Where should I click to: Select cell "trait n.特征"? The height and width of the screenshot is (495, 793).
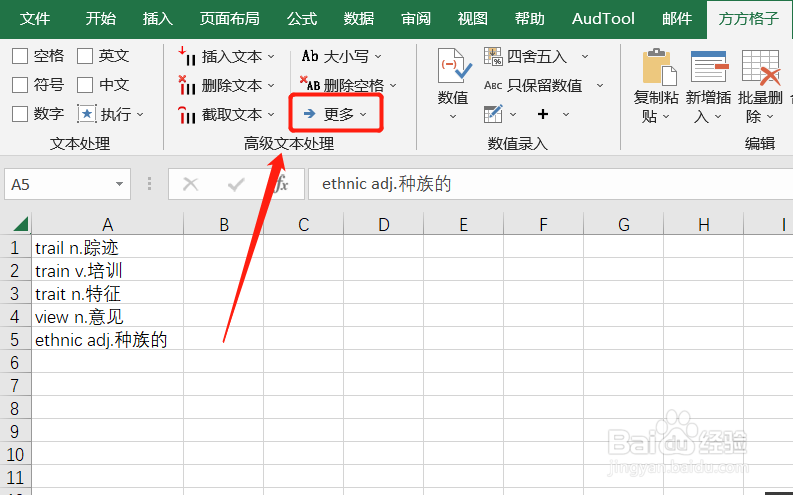tap(107, 293)
